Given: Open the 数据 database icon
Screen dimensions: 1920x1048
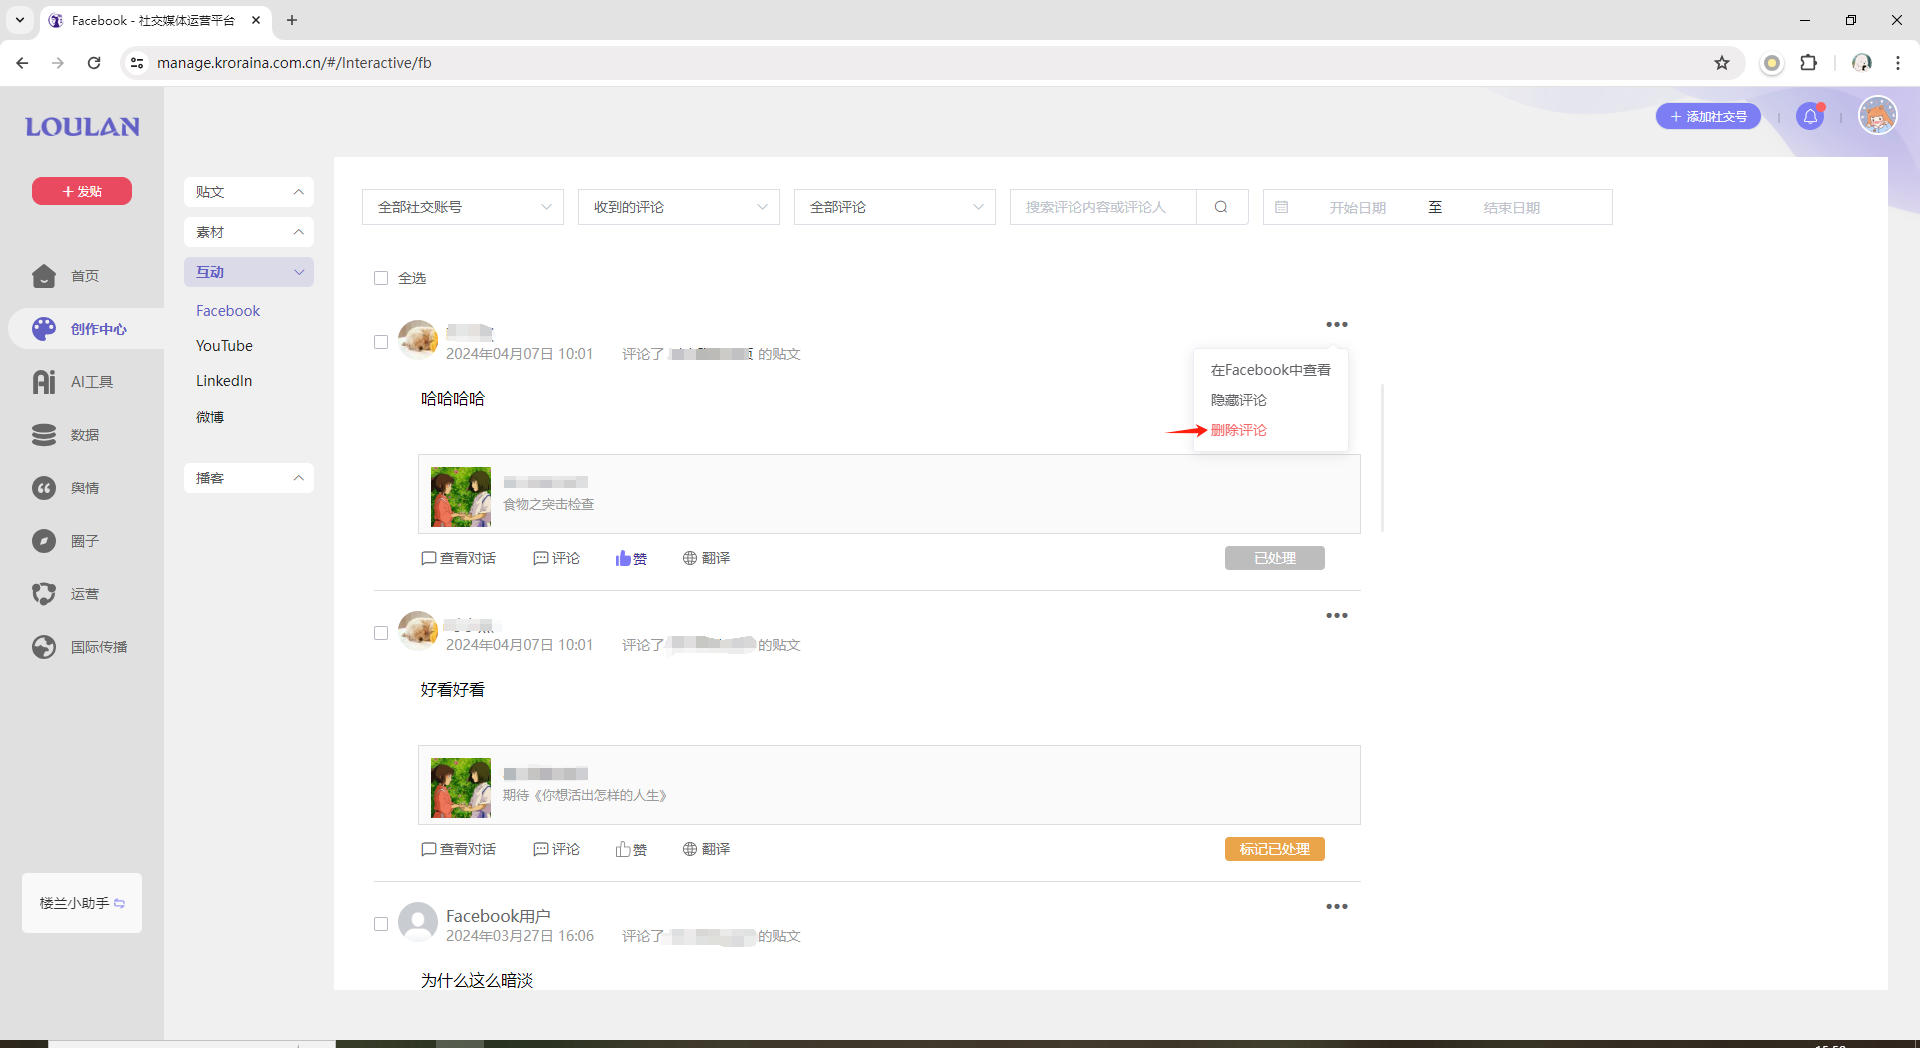Looking at the screenshot, I should click(44, 435).
